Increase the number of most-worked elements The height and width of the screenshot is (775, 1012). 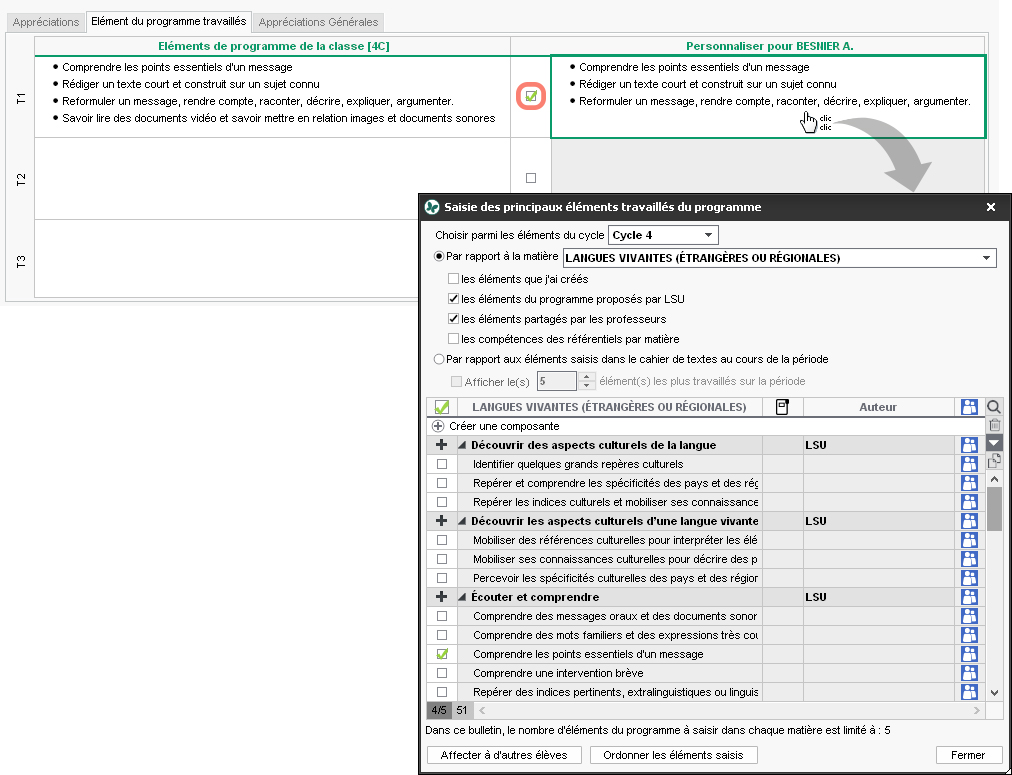click(x=587, y=377)
